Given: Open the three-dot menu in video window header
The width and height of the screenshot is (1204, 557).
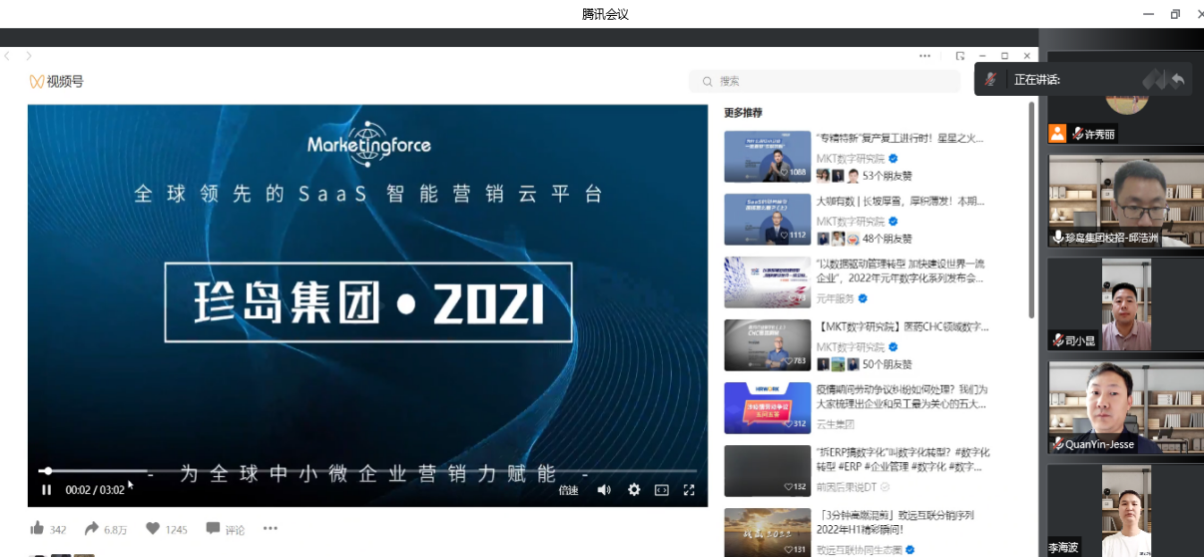Looking at the screenshot, I should point(925,56).
